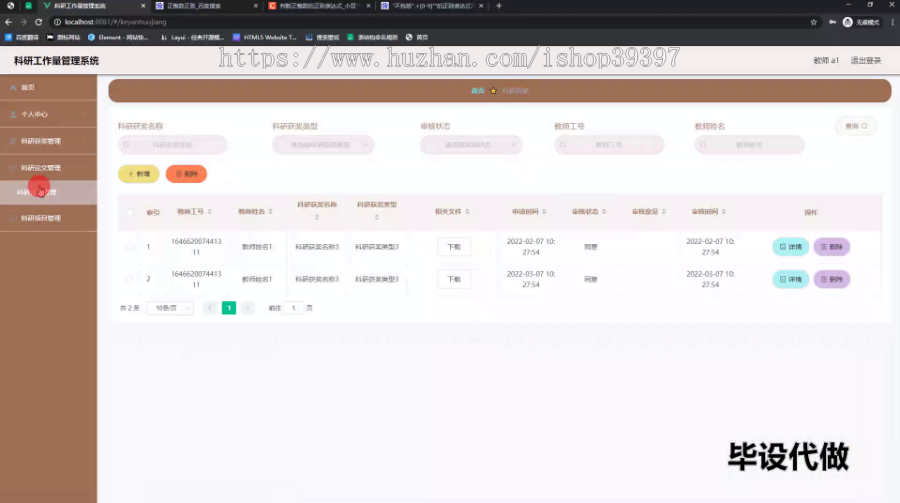This screenshot has height=503, width=900.
Task: Switch to the 科研工作量管理系统 browser tab
Action: [92, 6]
